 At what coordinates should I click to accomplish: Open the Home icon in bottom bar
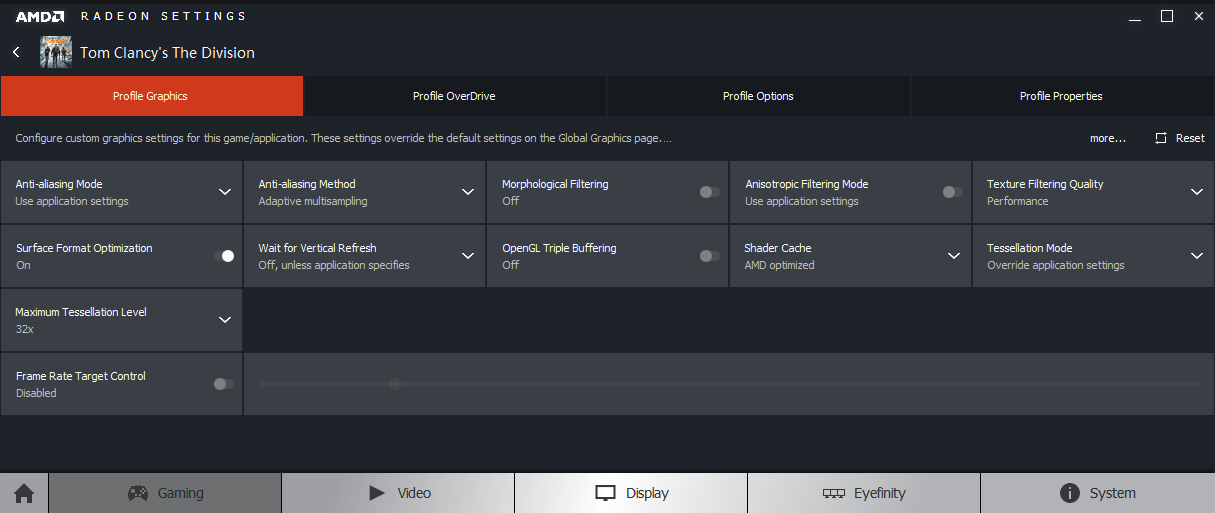pos(24,493)
